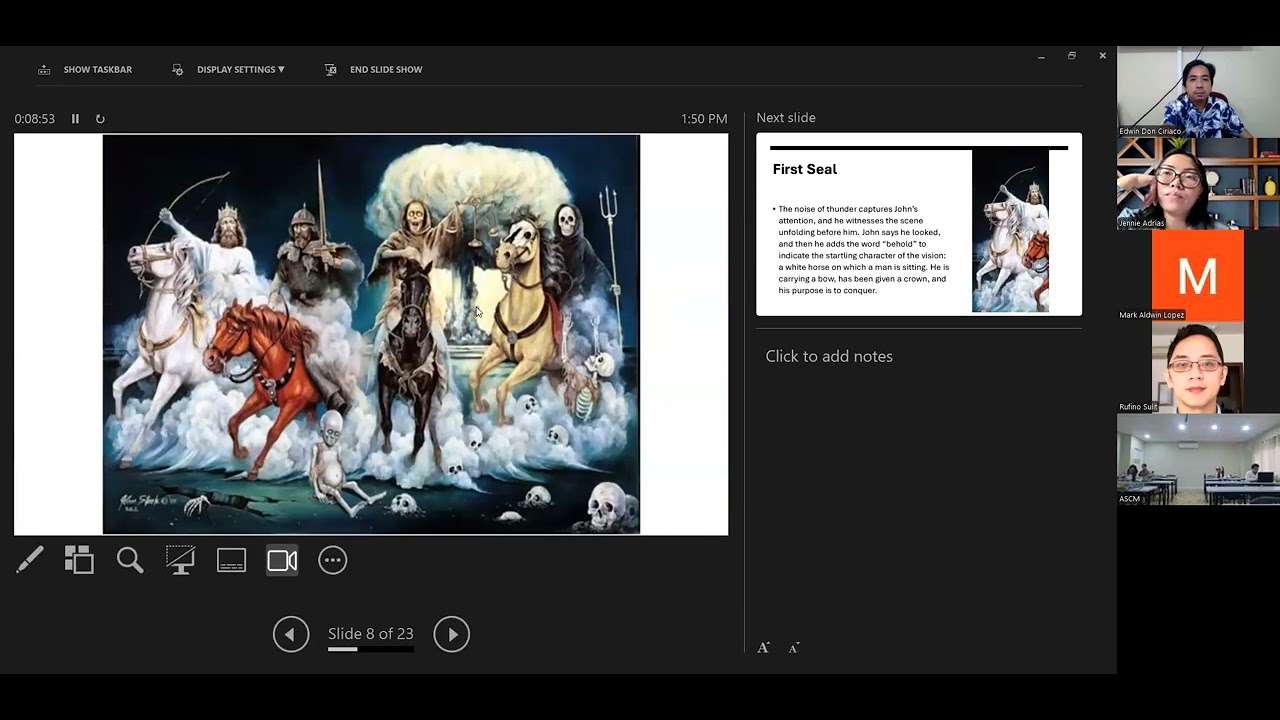Select Edwin Don Ciriaco's video tile
Viewport: 1280px width, 720px height.
(1198, 92)
